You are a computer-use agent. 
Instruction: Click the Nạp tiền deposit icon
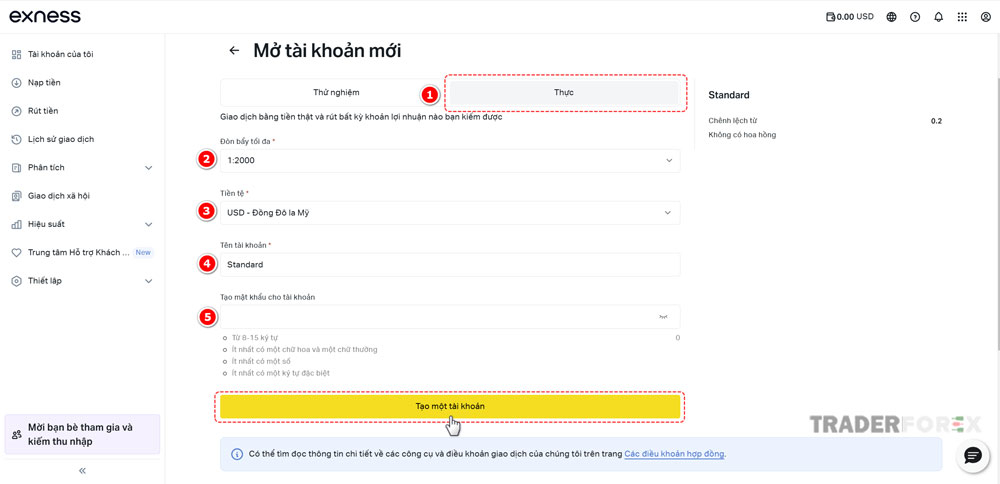[17, 83]
